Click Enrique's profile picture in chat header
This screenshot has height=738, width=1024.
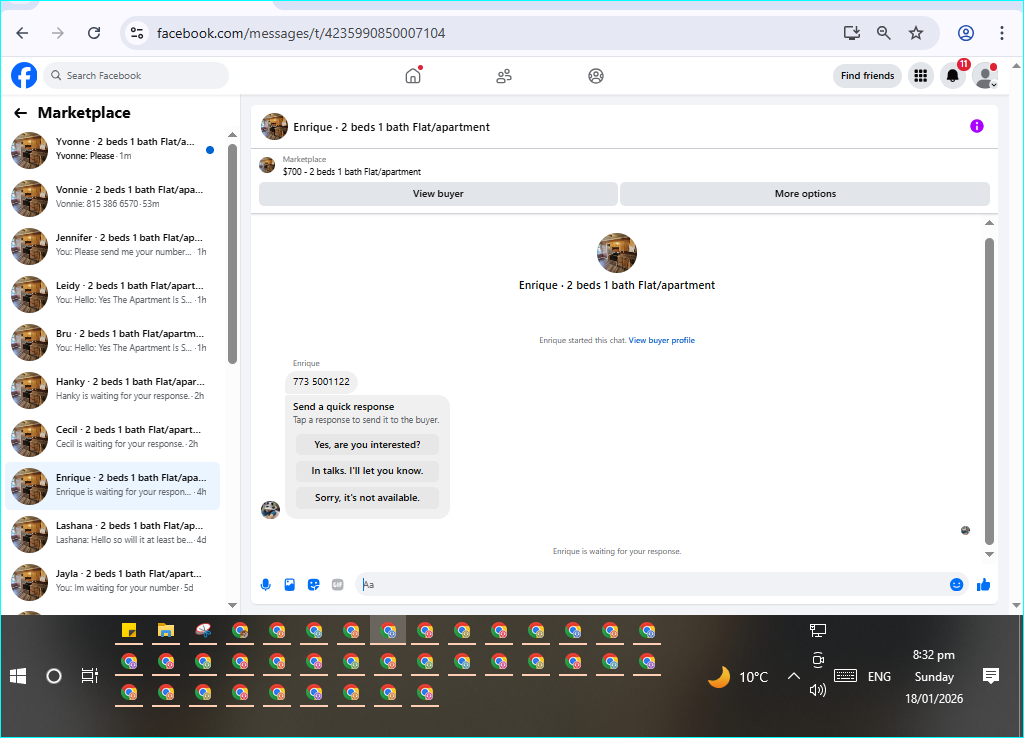[274, 127]
